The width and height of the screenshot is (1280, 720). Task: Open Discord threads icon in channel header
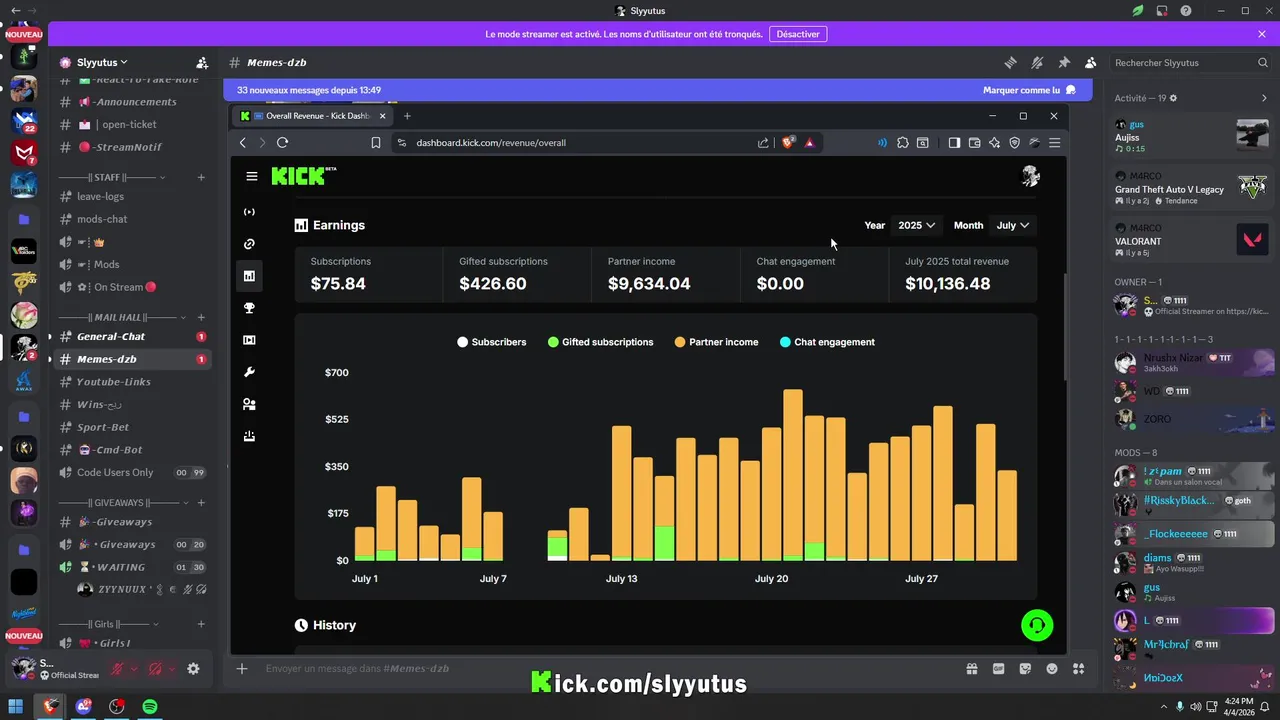[x=1010, y=62]
